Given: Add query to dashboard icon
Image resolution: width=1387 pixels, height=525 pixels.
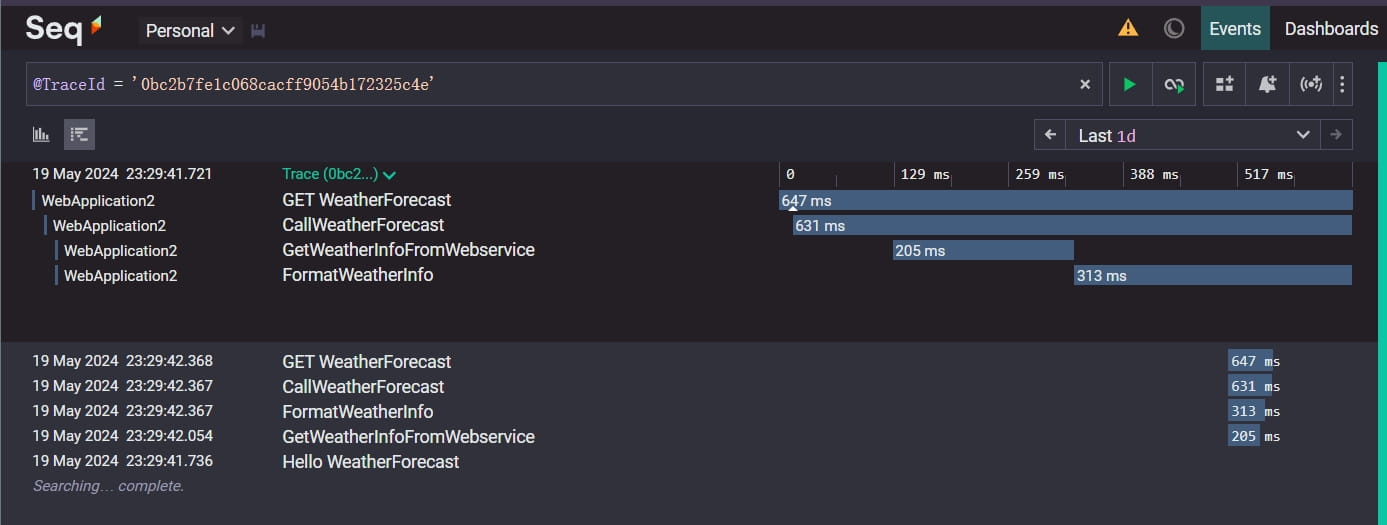Looking at the screenshot, I should tap(1225, 85).
